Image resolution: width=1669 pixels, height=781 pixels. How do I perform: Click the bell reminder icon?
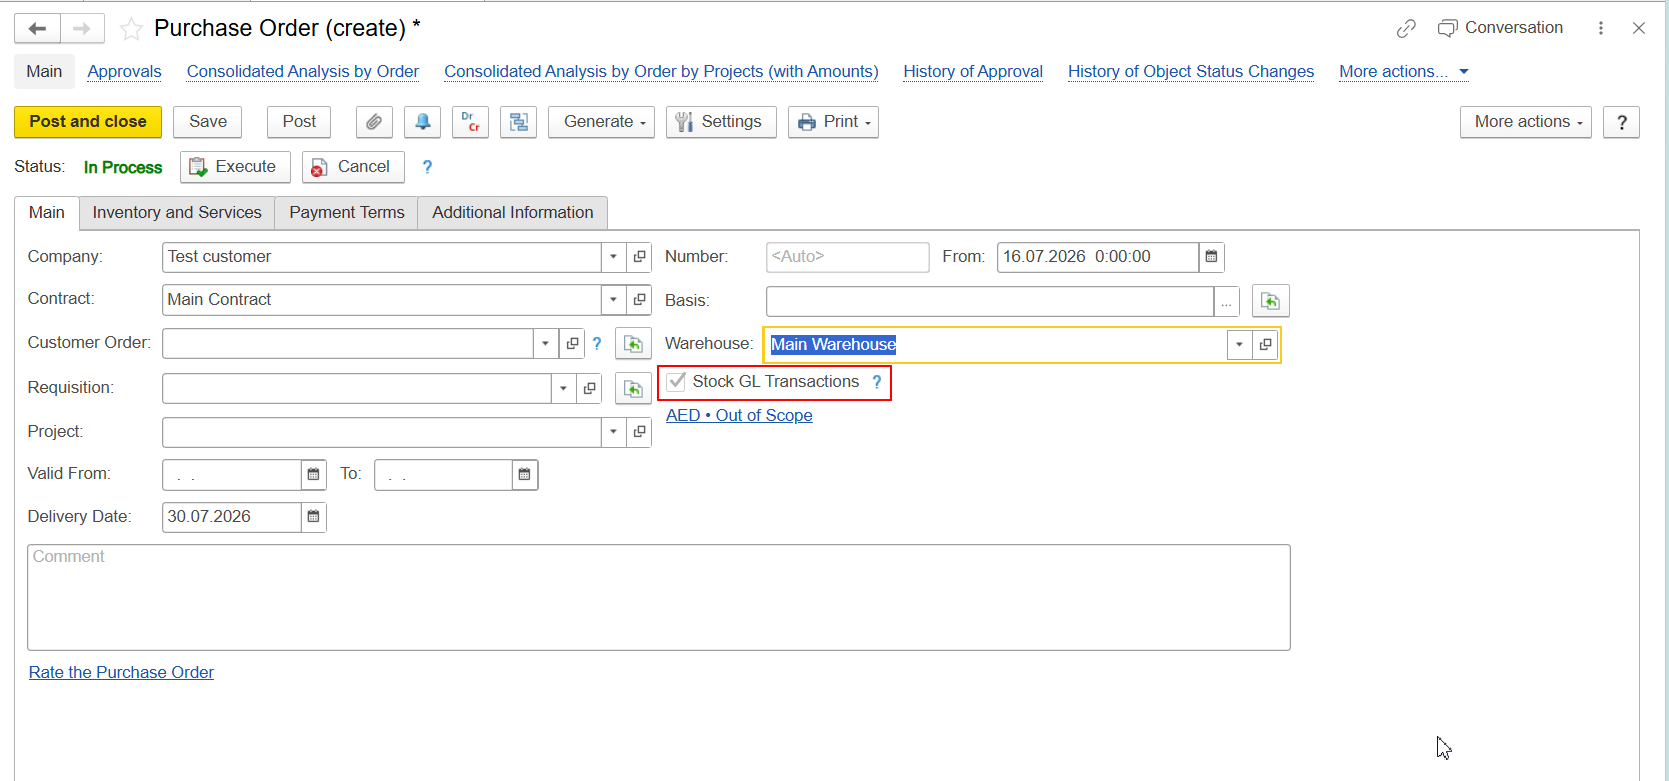[x=423, y=122]
